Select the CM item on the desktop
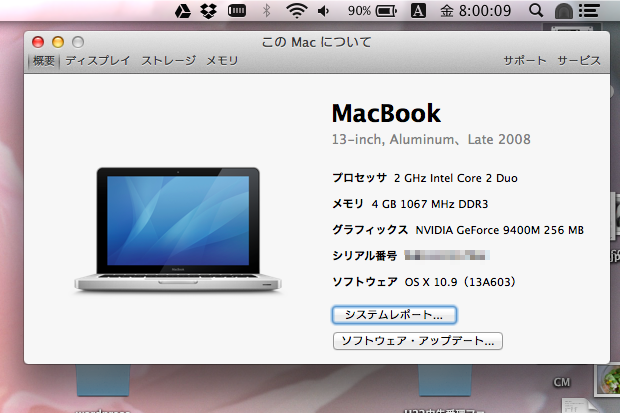The height and width of the screenshot is (413, 620). point(561,382)
